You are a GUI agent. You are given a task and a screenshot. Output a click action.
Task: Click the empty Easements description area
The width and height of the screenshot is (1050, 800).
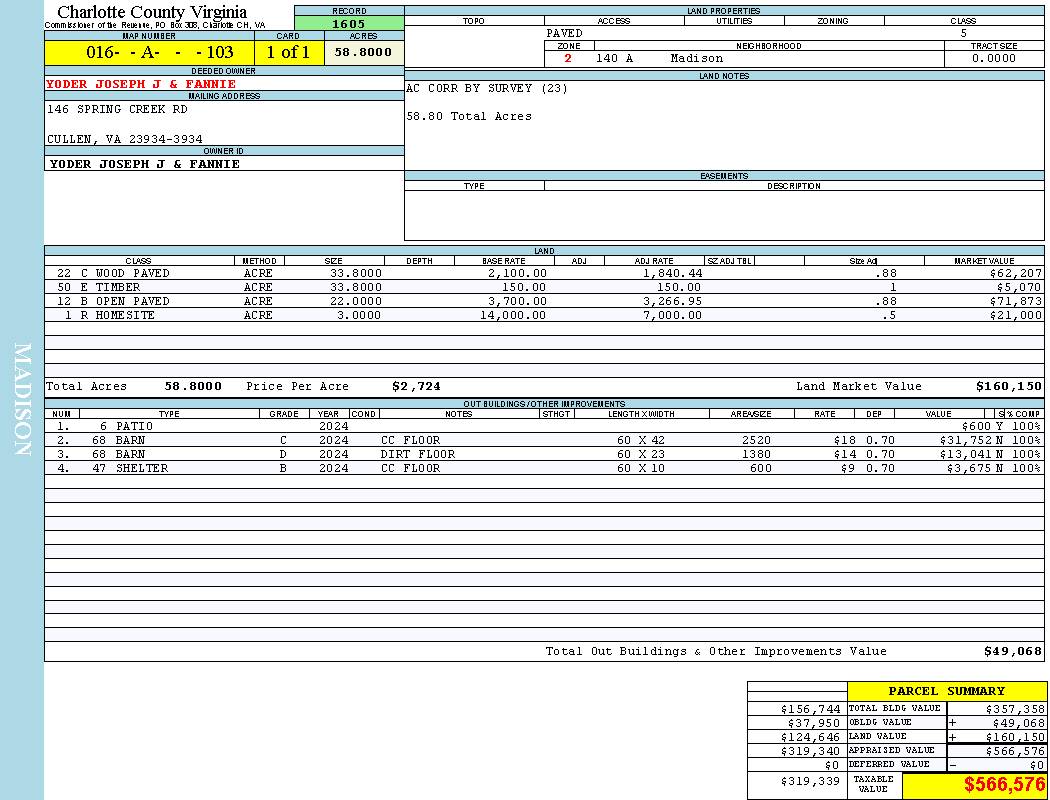coord(793,214)
